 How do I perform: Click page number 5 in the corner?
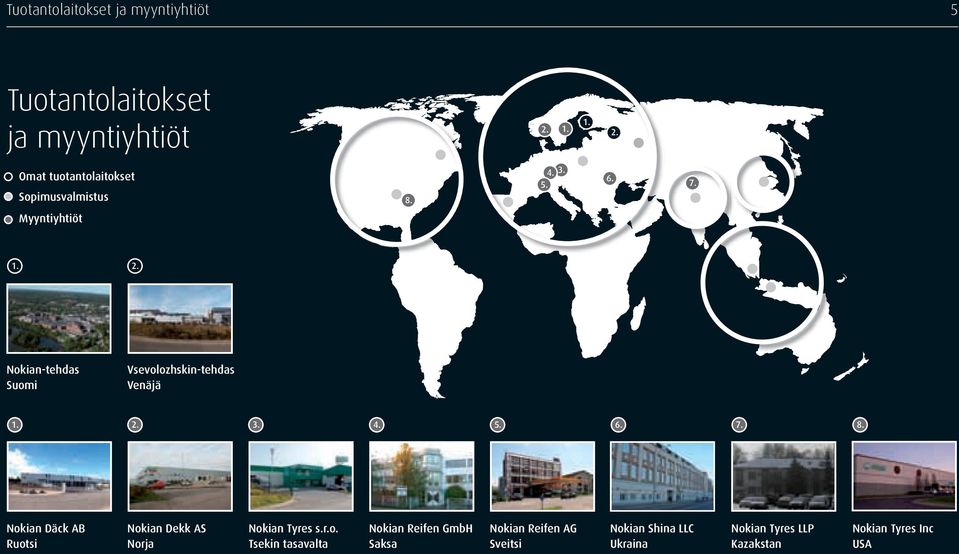point(953,10)
